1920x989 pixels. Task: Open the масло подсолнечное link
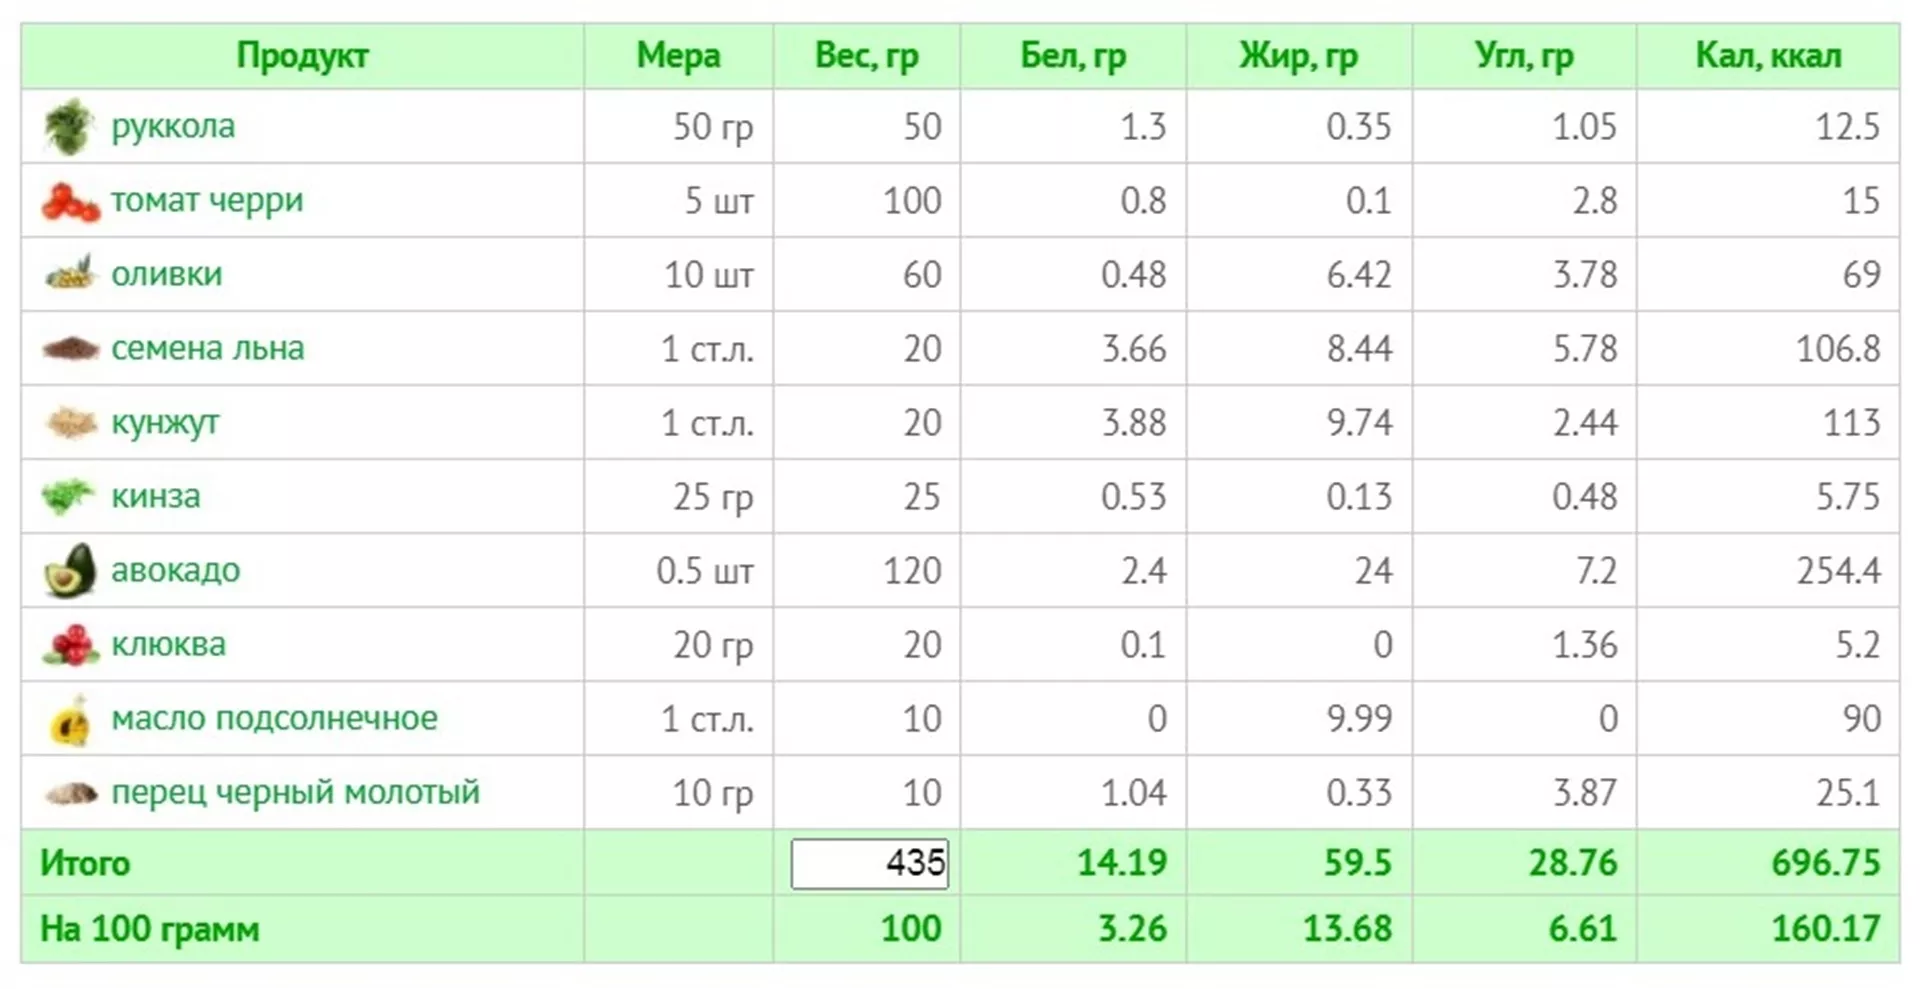pos(274,719)
